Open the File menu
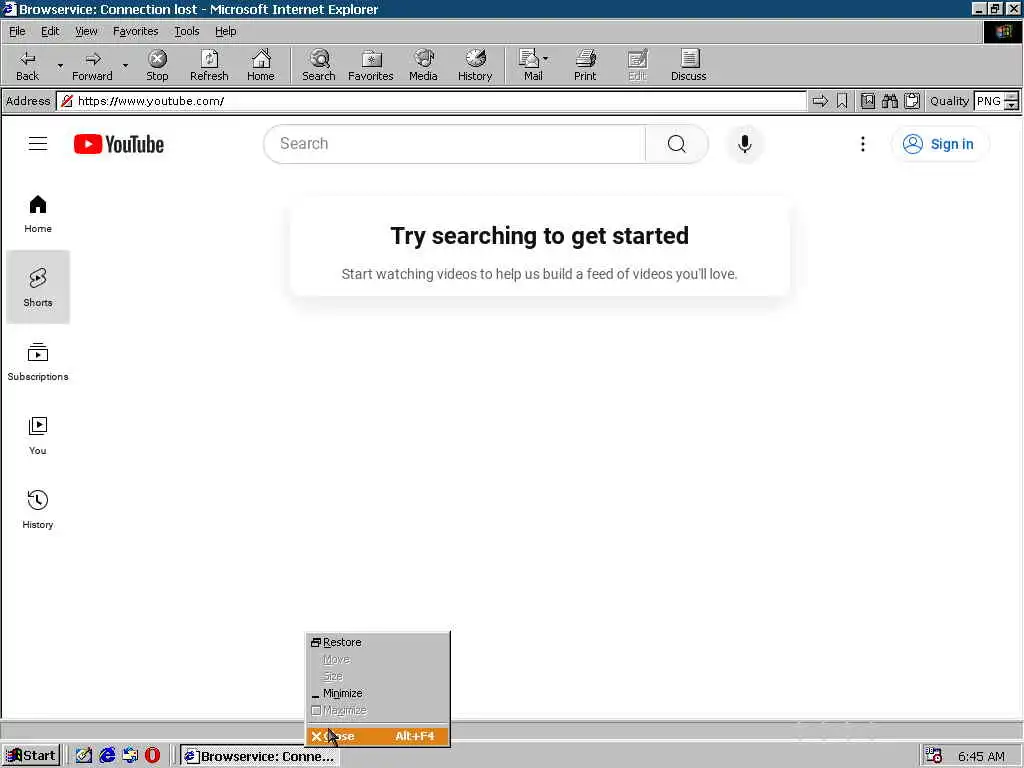This screenshot has height=768, width=1024. pos(17,31)
